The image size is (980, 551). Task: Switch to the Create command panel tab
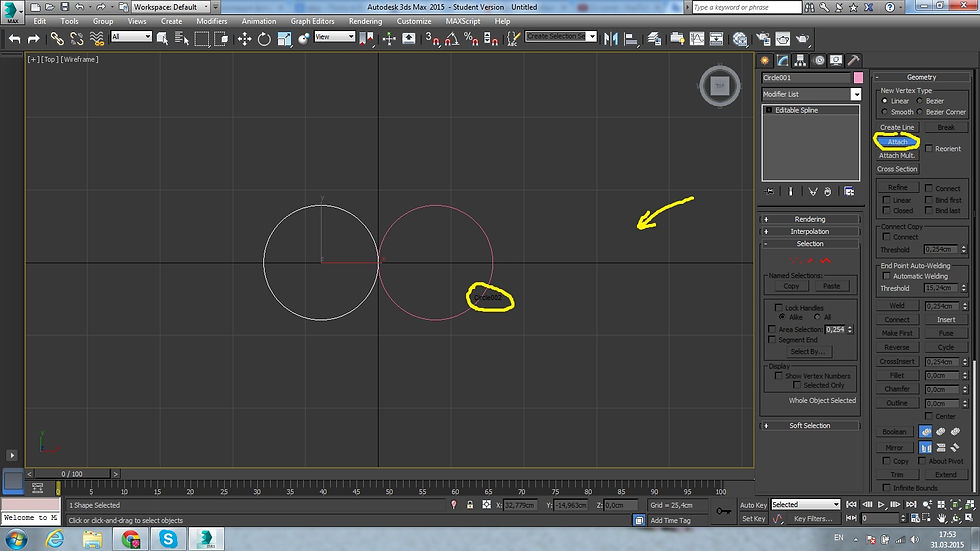[764, 61]
